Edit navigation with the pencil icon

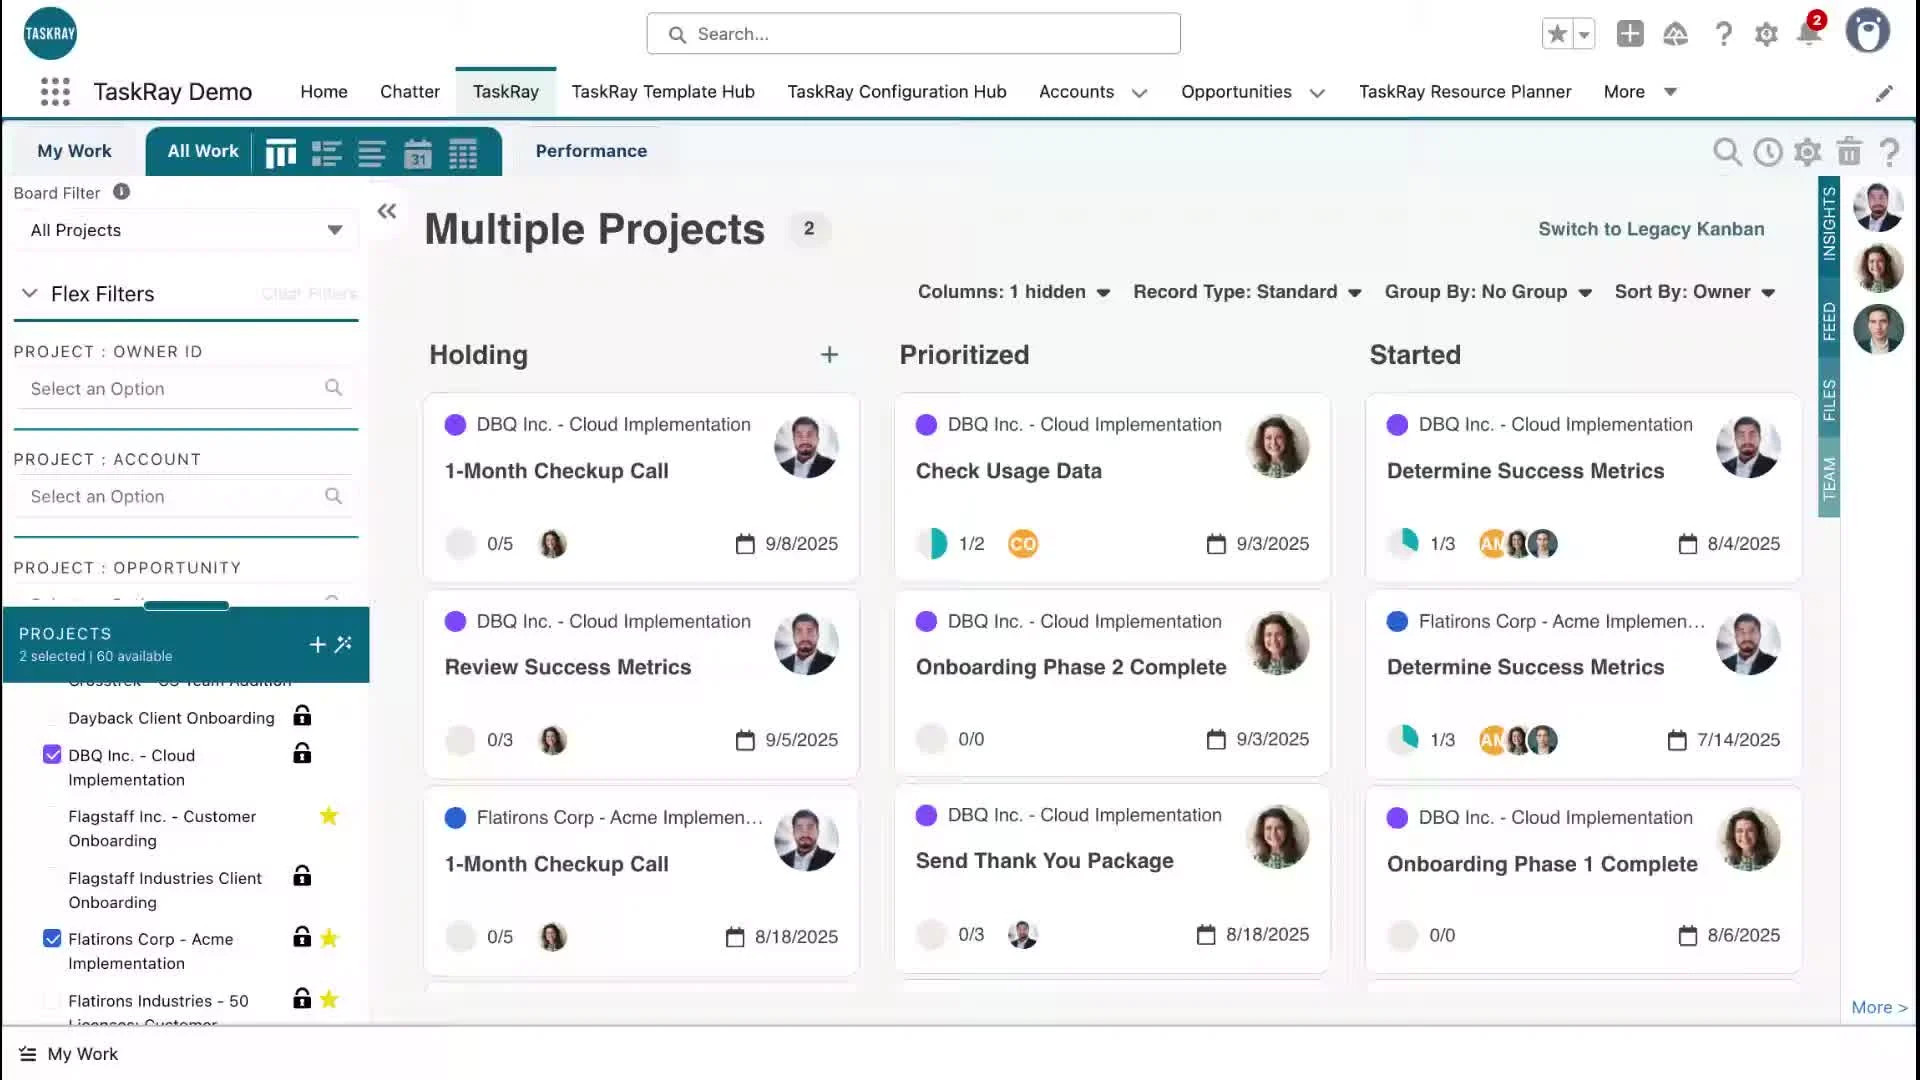tap(1884, 93)
